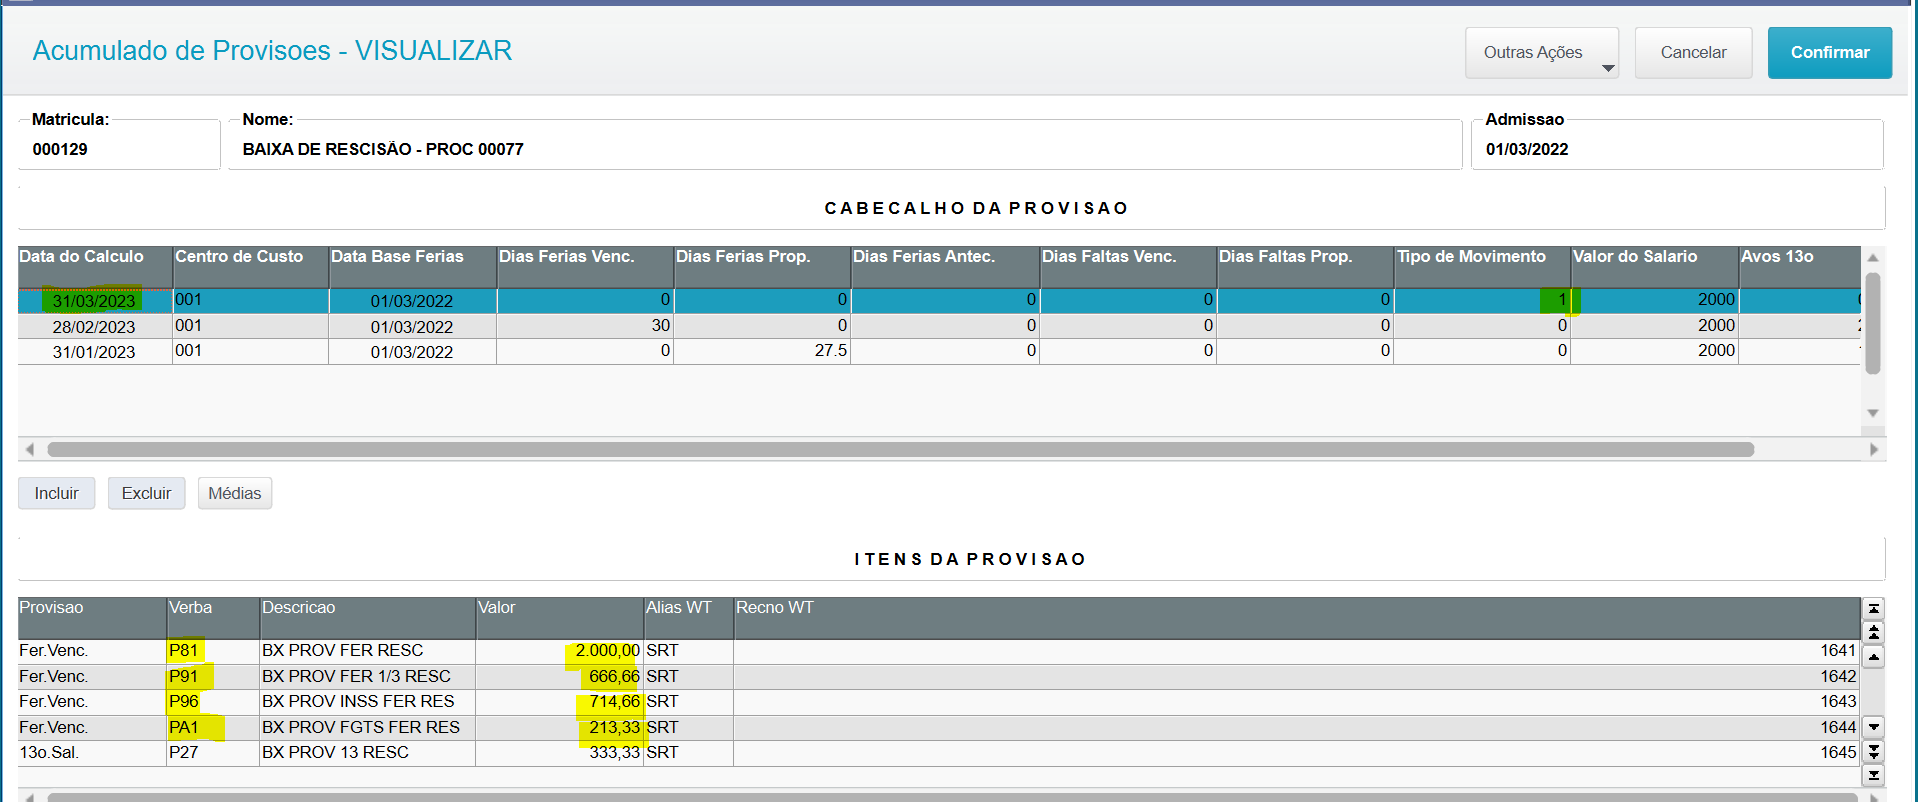Click the value 714,66
Viewport: 1918px width, 802px height.
pos(560,702)
